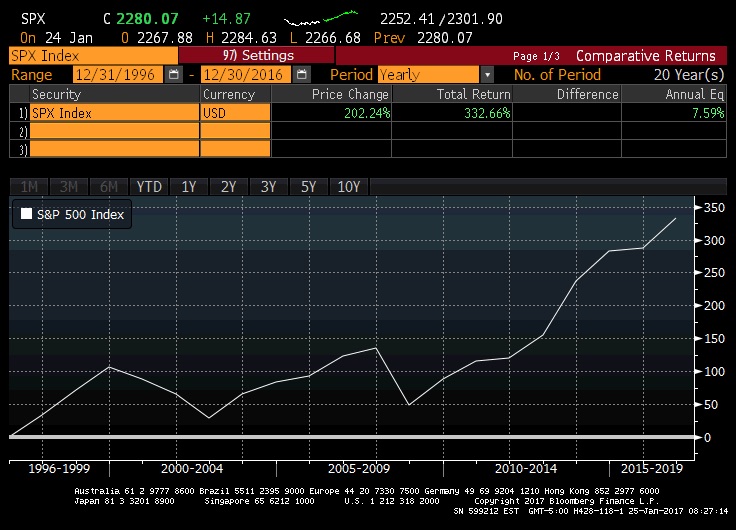Click the empty currency field in row 3
Image resolution: width=736 pixels, height=530 pixels.
pos(235,149)
